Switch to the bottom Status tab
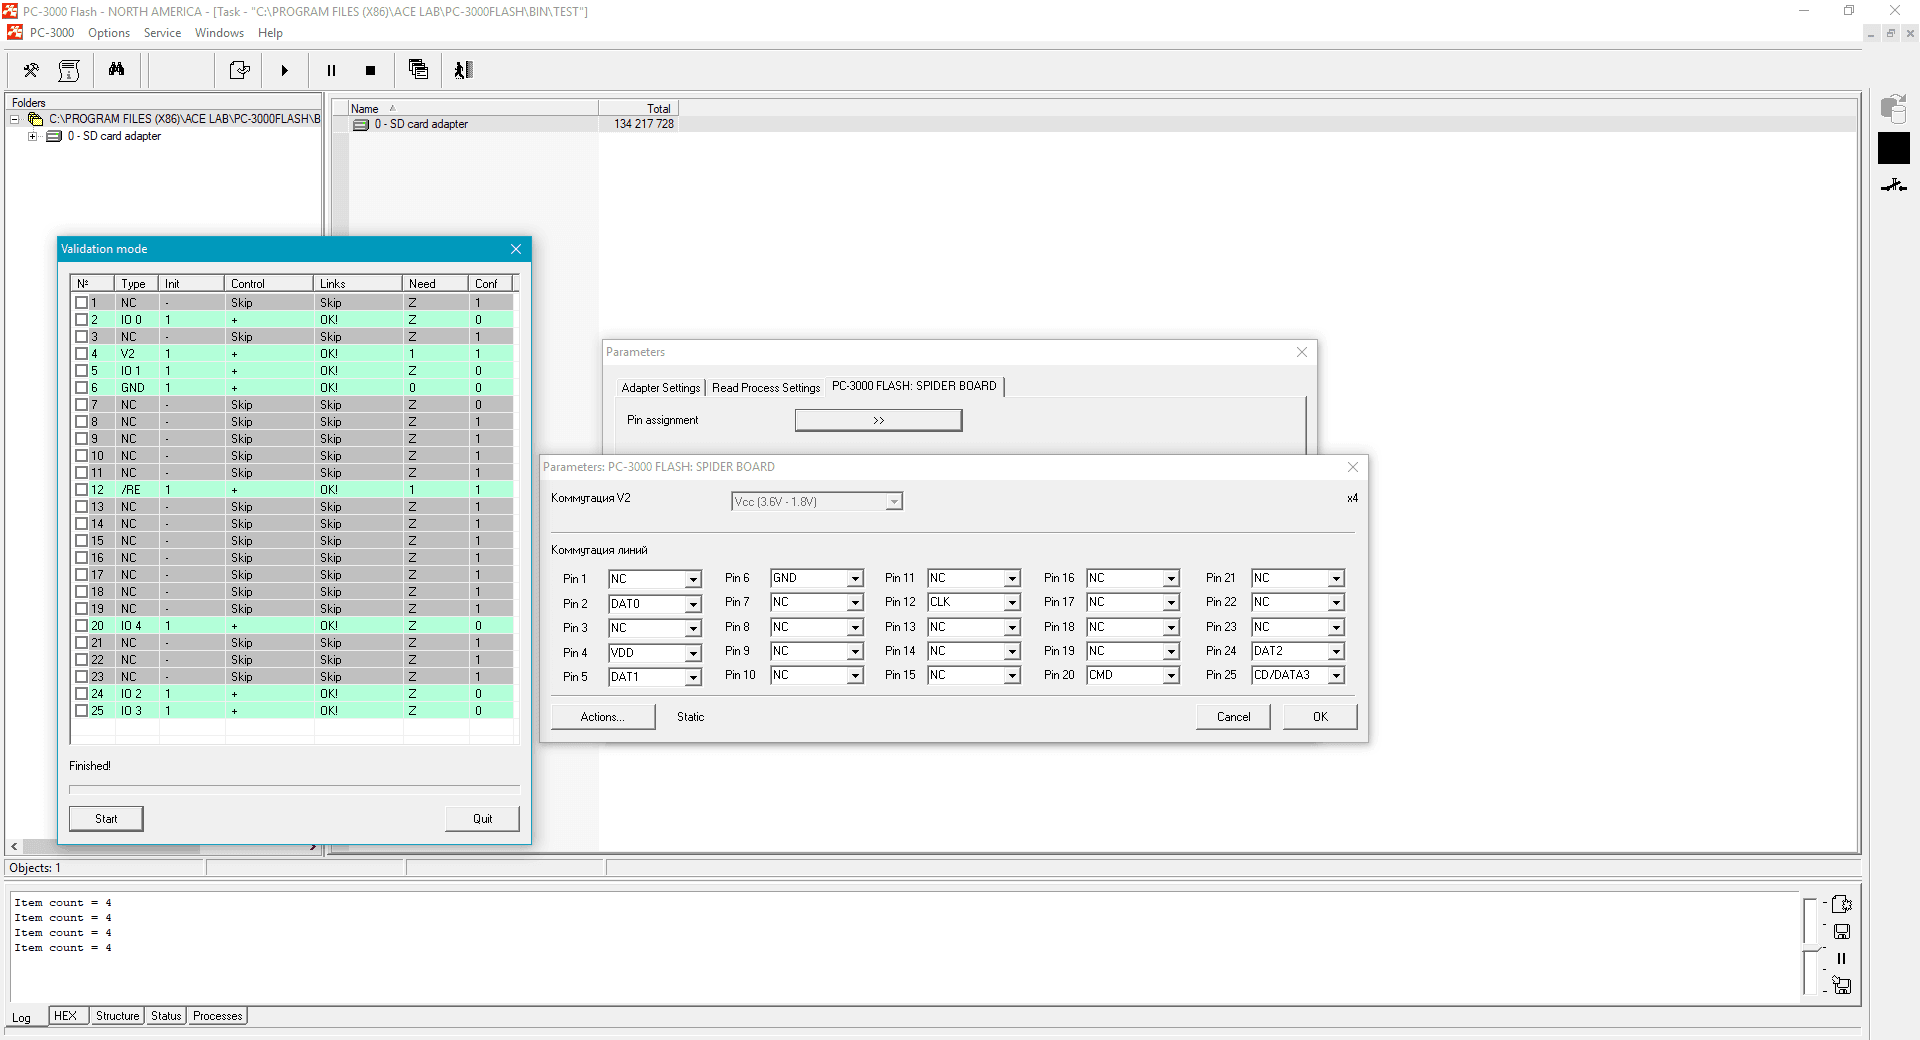The height and width of the screenshot is (1040, 1920). (166, 1016)
